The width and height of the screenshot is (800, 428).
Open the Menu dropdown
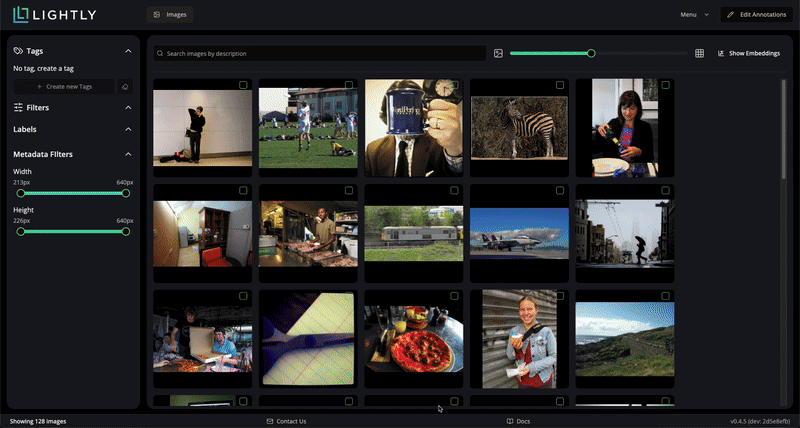694,15
